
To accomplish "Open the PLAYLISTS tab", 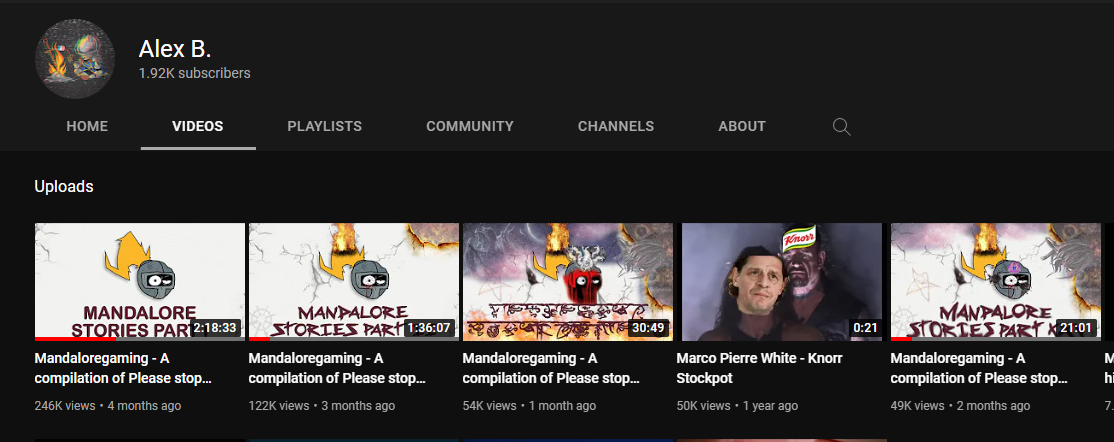I will point(325,126).
